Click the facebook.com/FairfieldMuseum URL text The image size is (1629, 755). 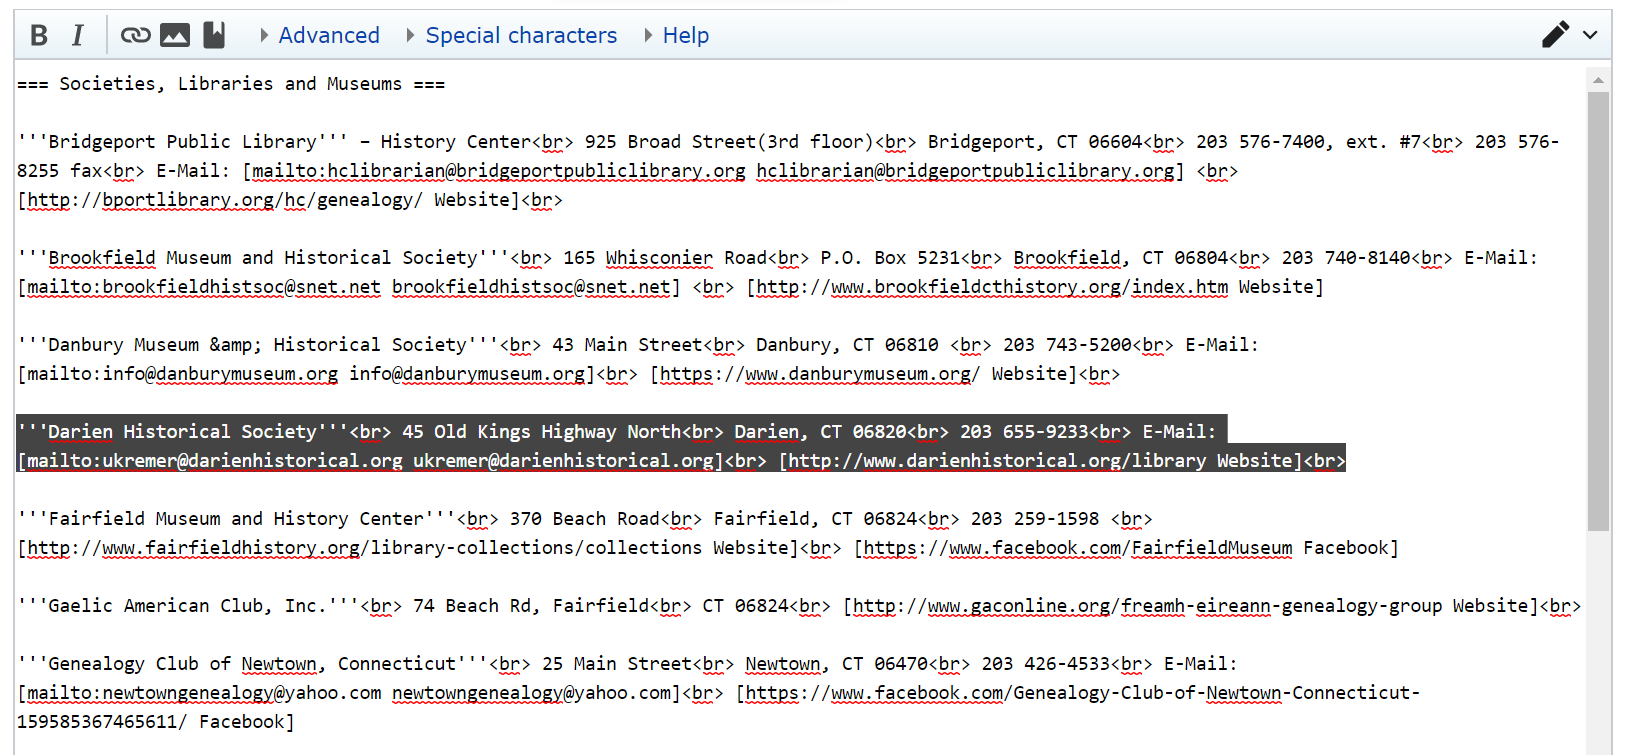point(1078,548)
